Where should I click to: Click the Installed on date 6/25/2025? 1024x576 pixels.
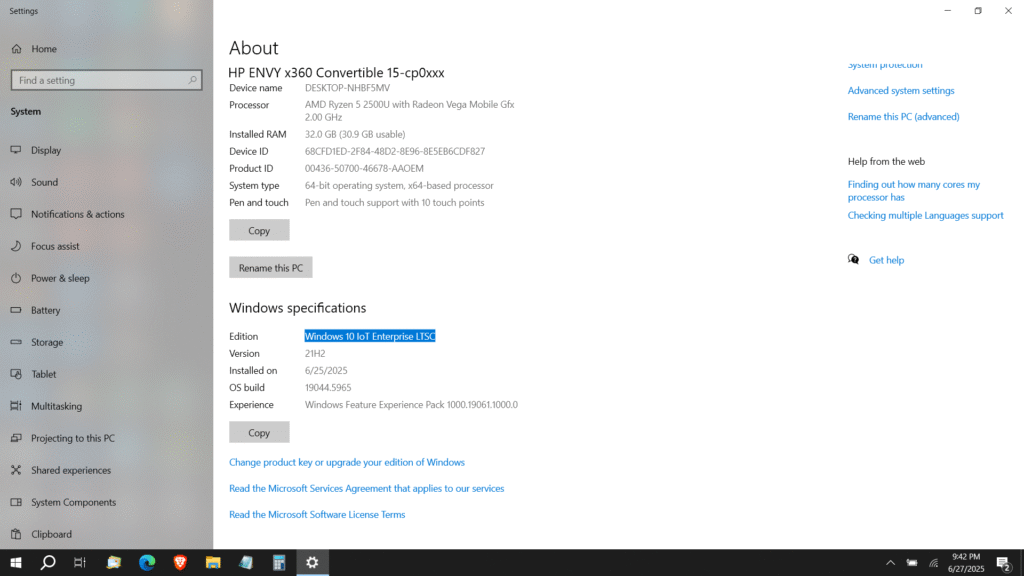[326, 370]
